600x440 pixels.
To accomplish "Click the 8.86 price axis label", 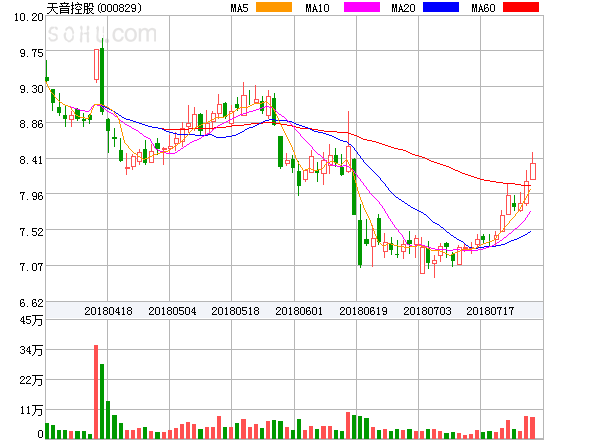I will click(x=31, y=124).
